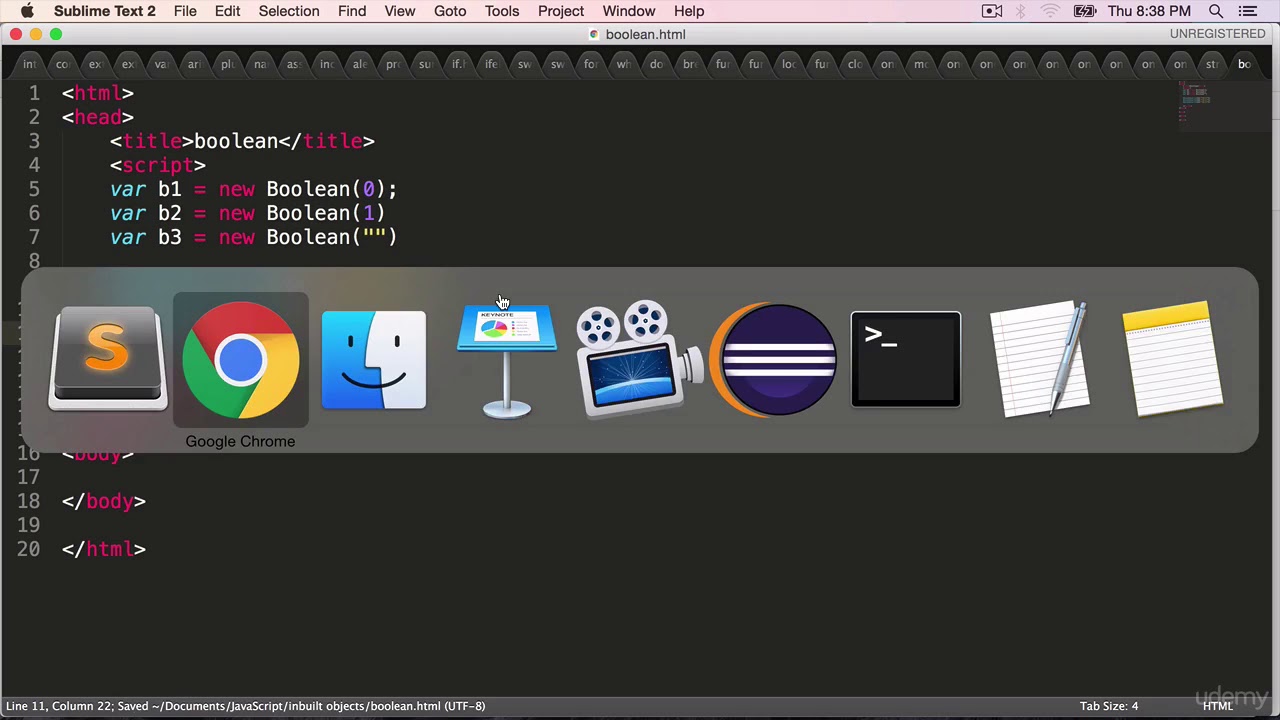Open Spotlight search magnifier
This screenshot has height=720, width=1280.
(1216, 11)
